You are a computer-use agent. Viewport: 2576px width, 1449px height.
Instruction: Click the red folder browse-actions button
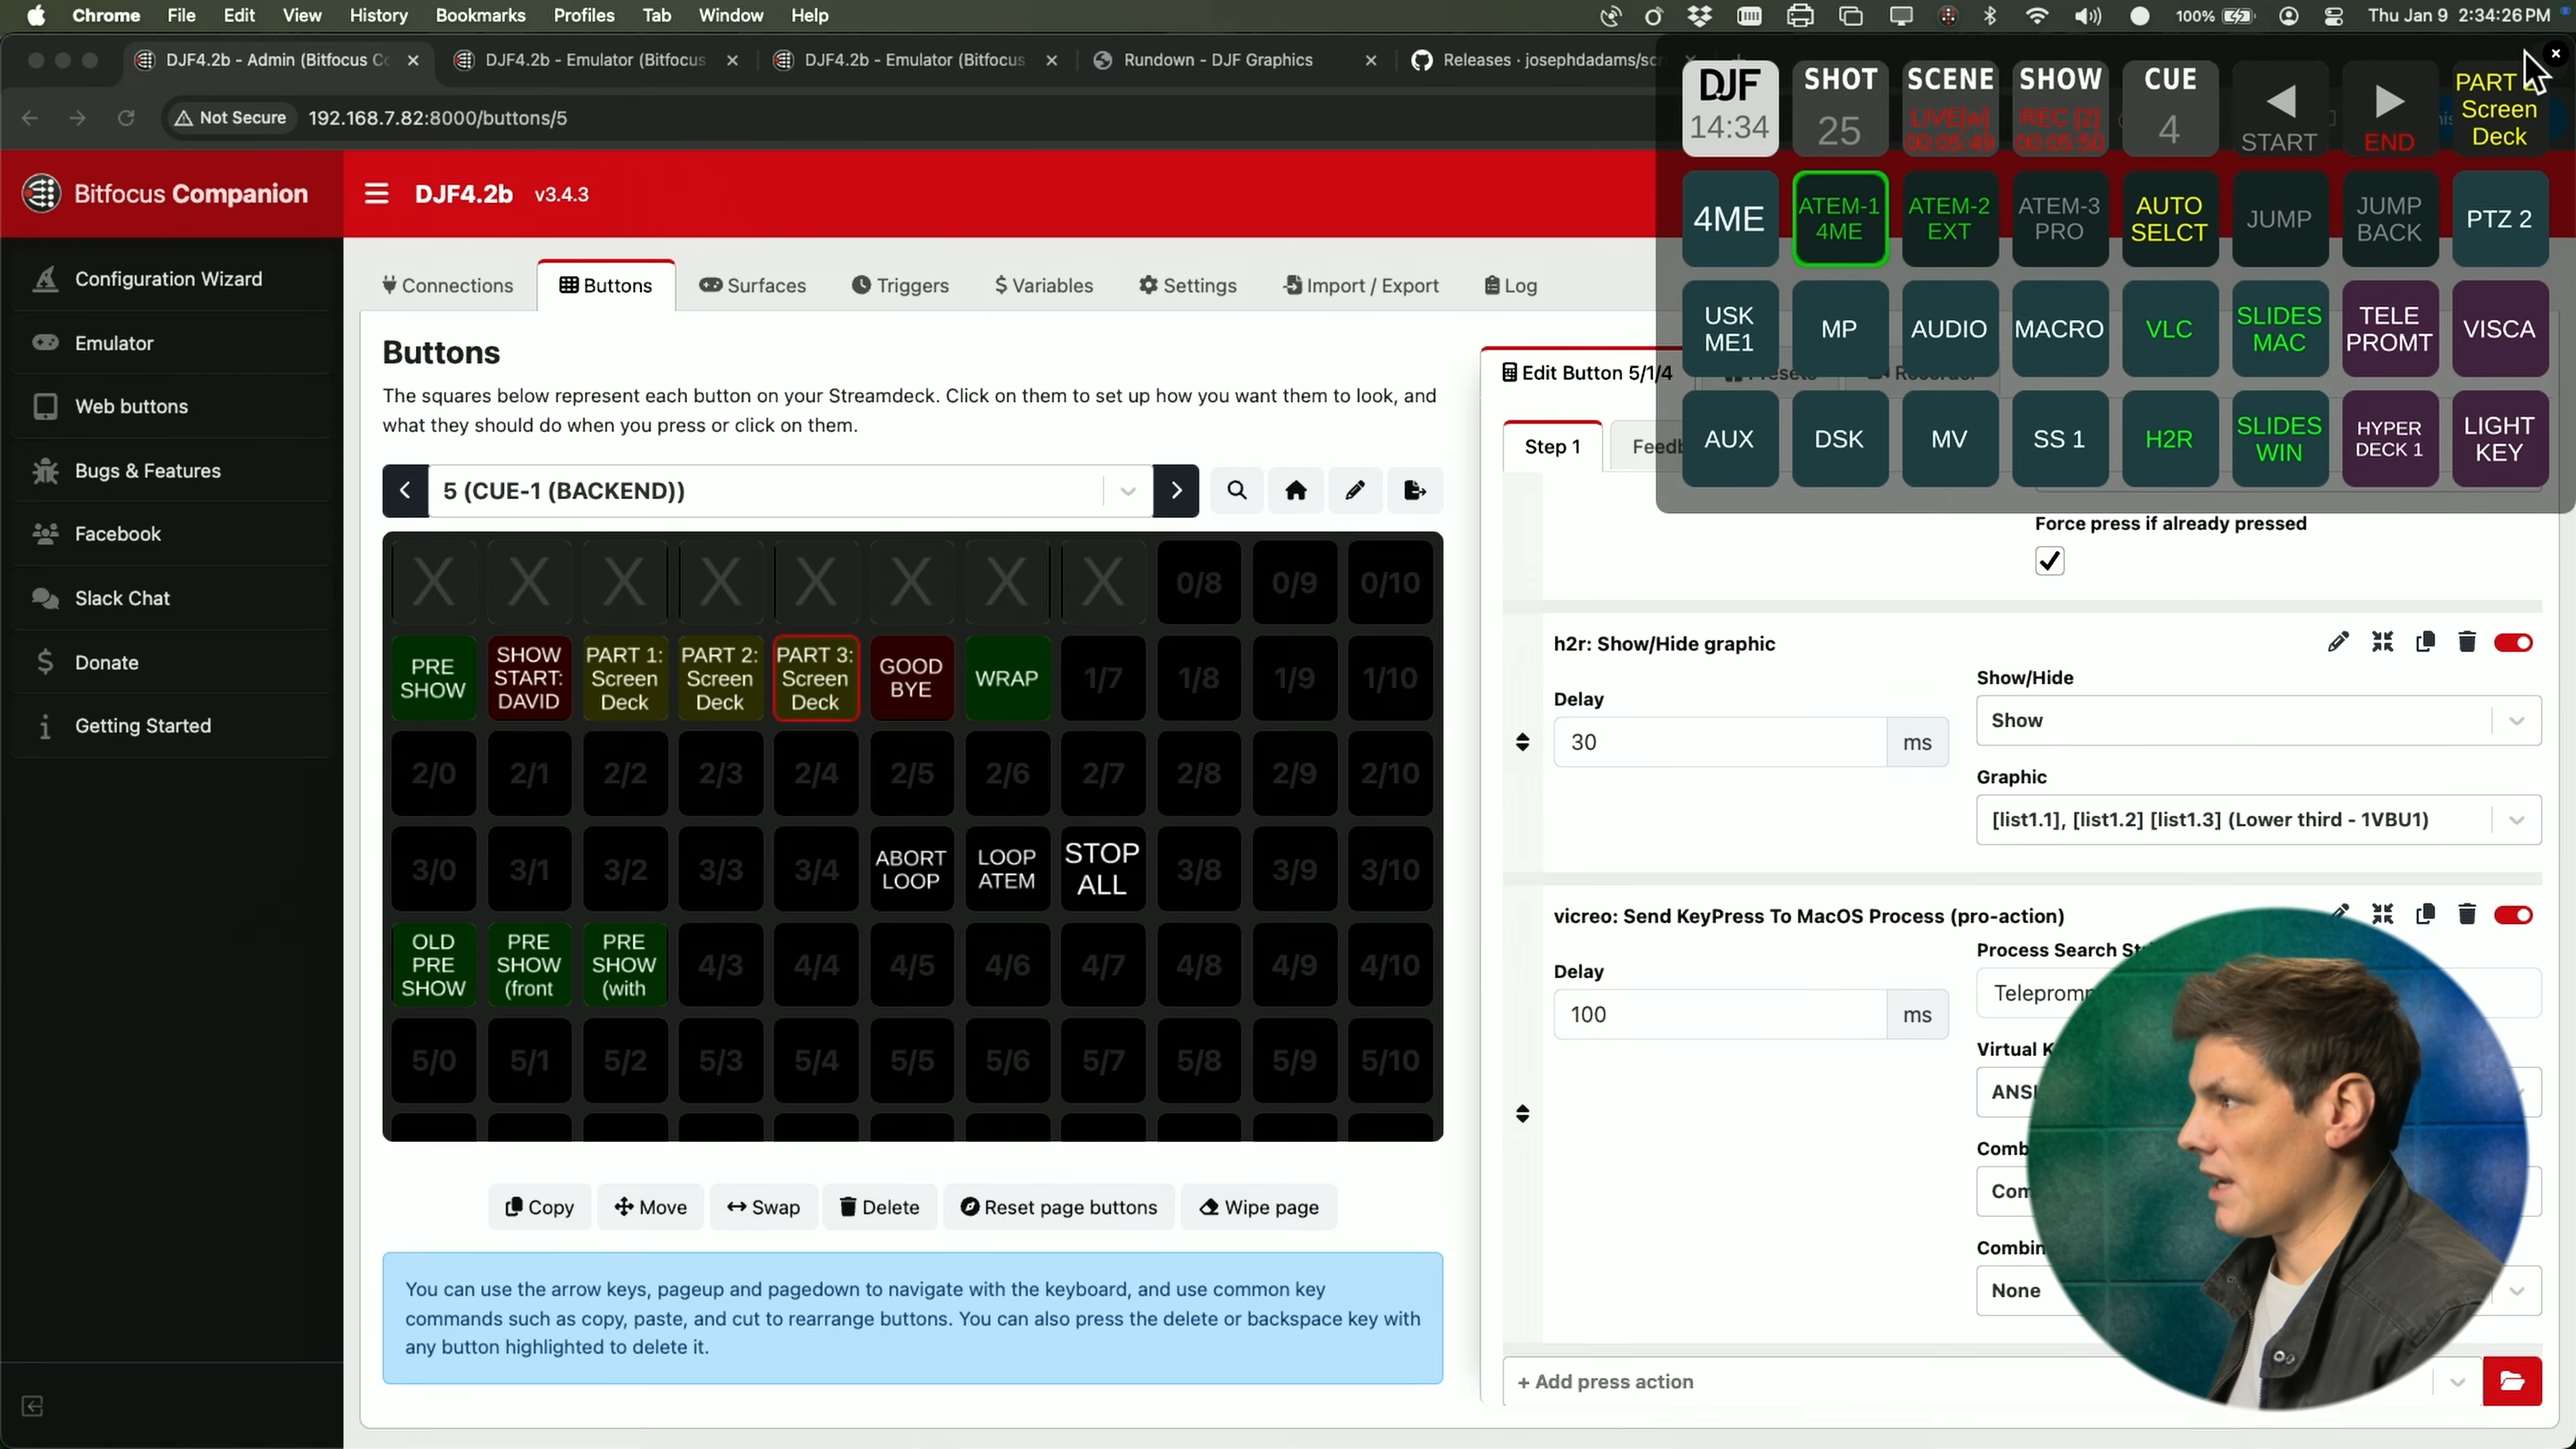2512,1381
